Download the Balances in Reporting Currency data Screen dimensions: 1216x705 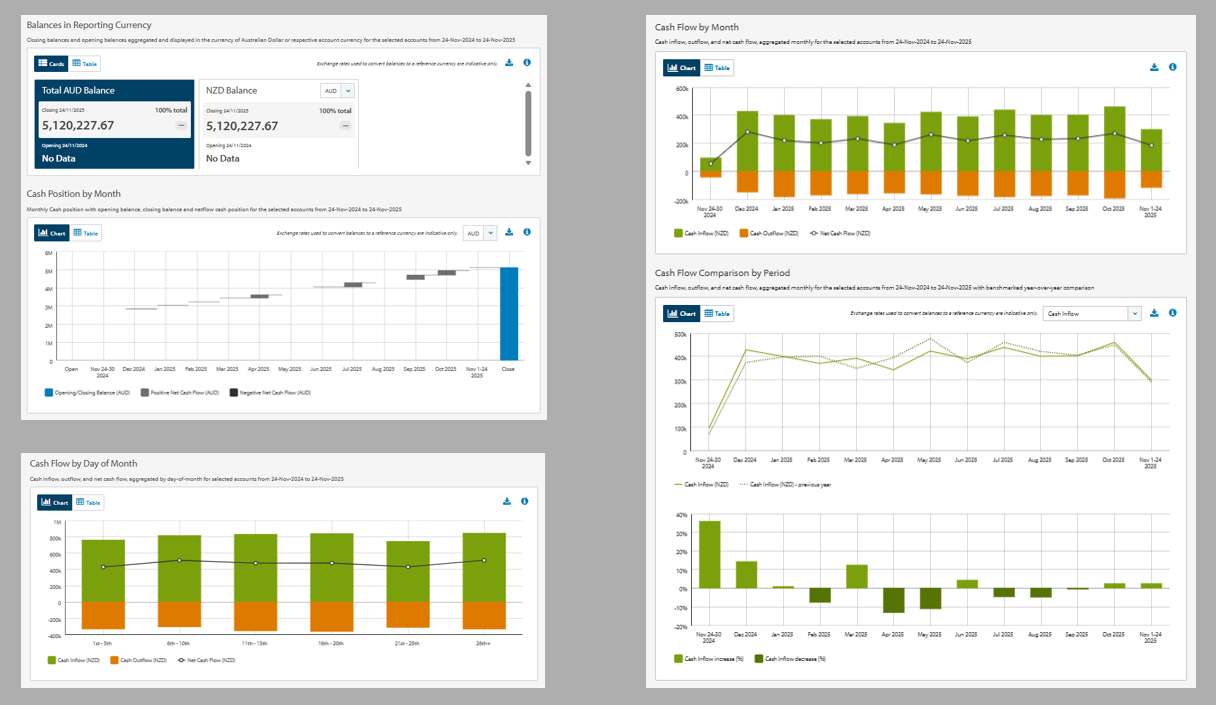click(509, 63)
